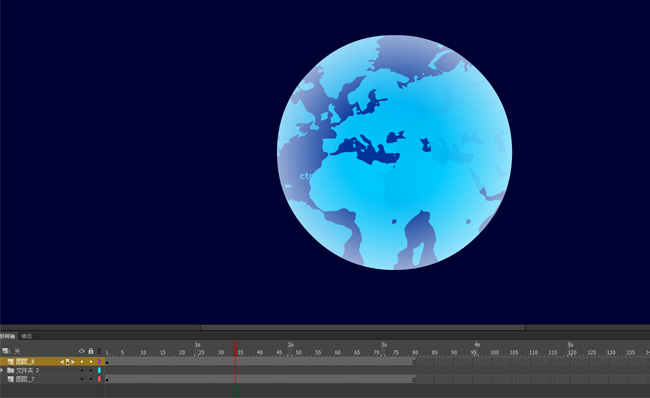Toggle lock dot of 文件夹 2
650x398 pixels.
pyautogui.click(x=91, y=370)
